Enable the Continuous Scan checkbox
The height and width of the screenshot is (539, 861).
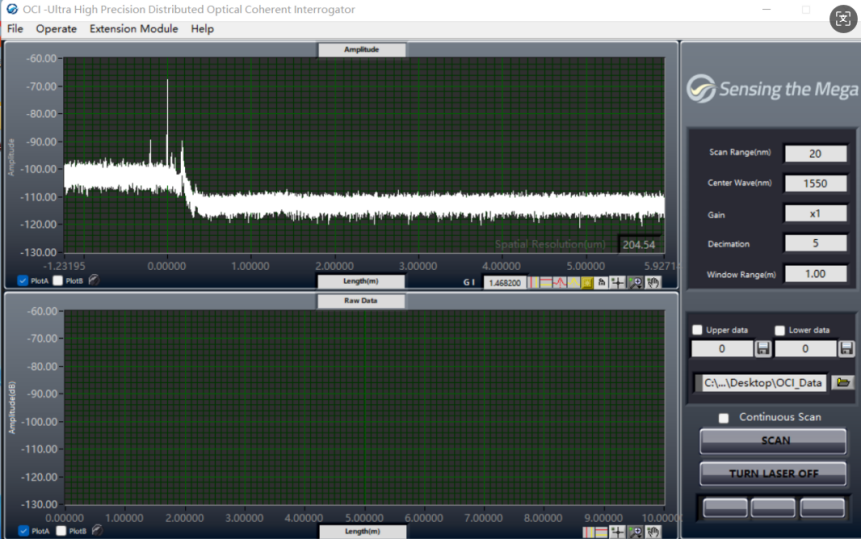pos(724,418)
